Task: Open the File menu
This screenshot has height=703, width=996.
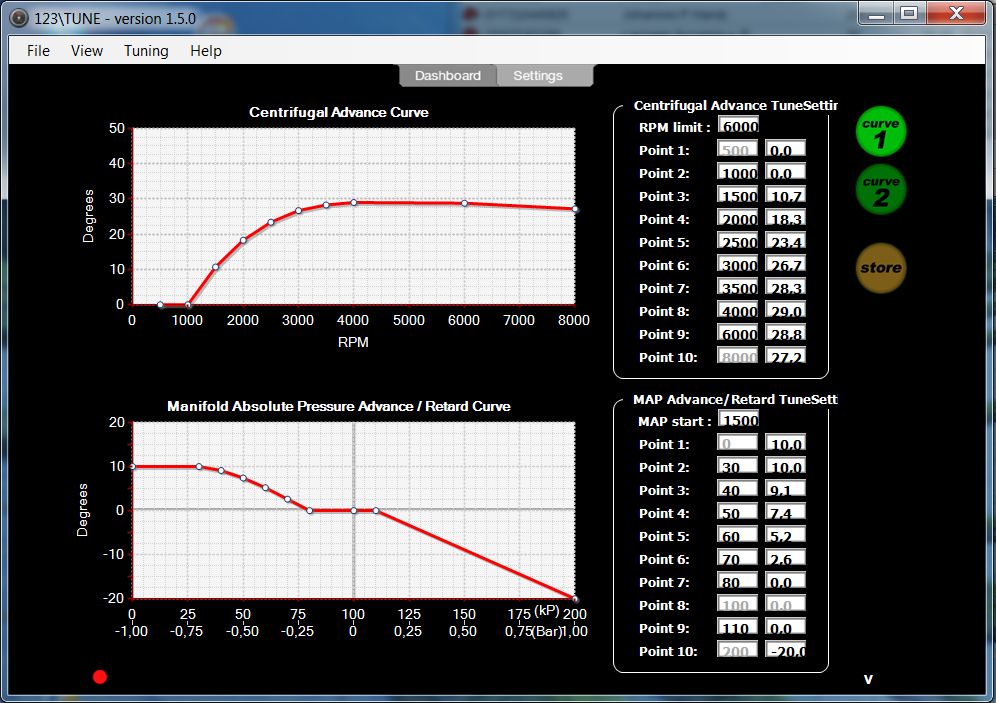Action: 38,51
